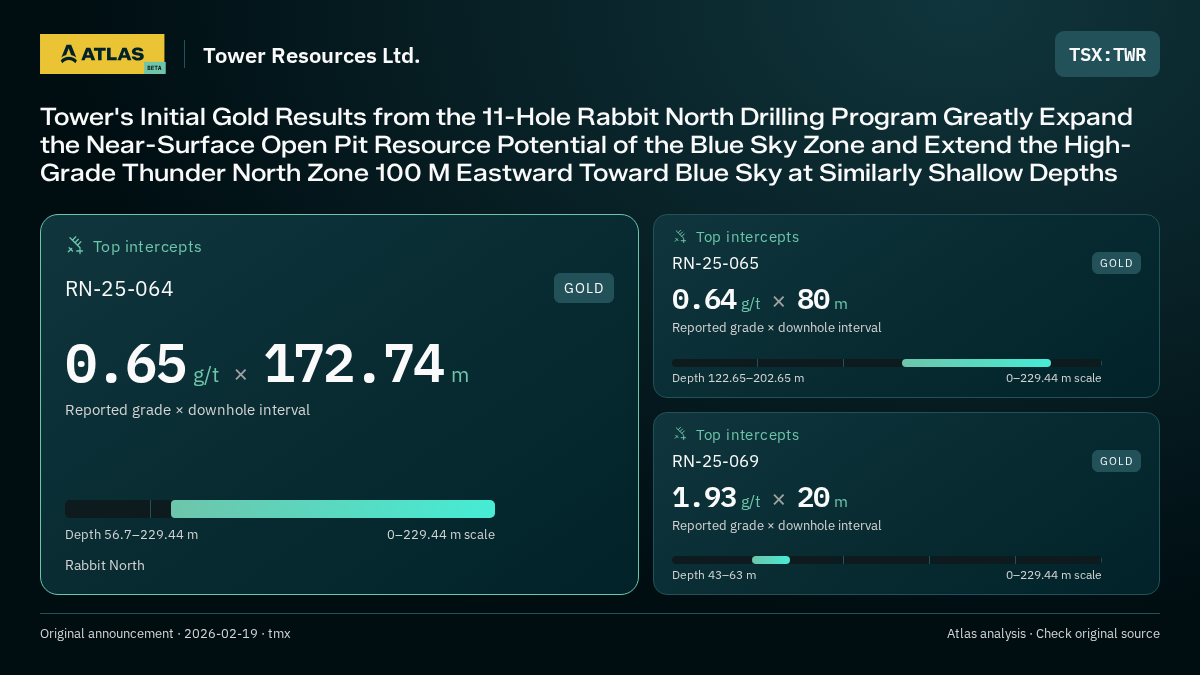The height and width of the screenshot is (675, 1200).
Task: Click the headline about Rabbit North drilling
Action: (x=588, y=144)
